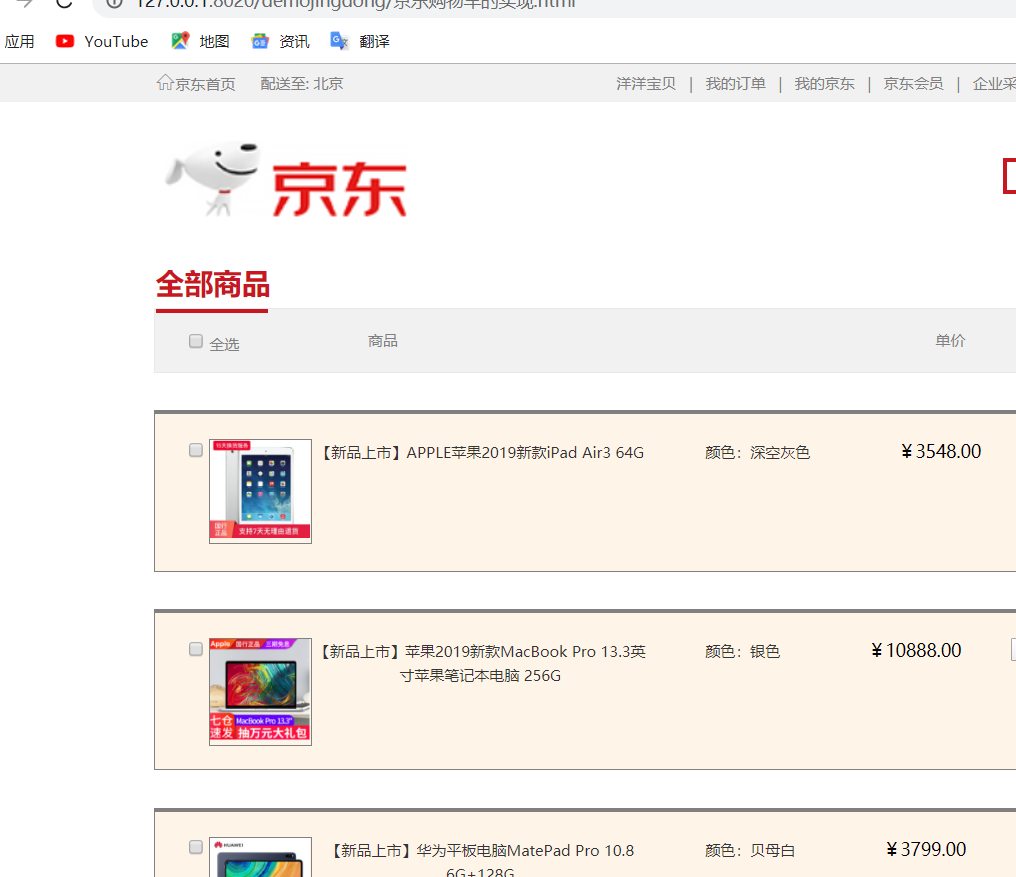Screen dimensions: 1016x877
Task: Click the 颜色：贝母白 color text
Action: [x=750, y=850]
